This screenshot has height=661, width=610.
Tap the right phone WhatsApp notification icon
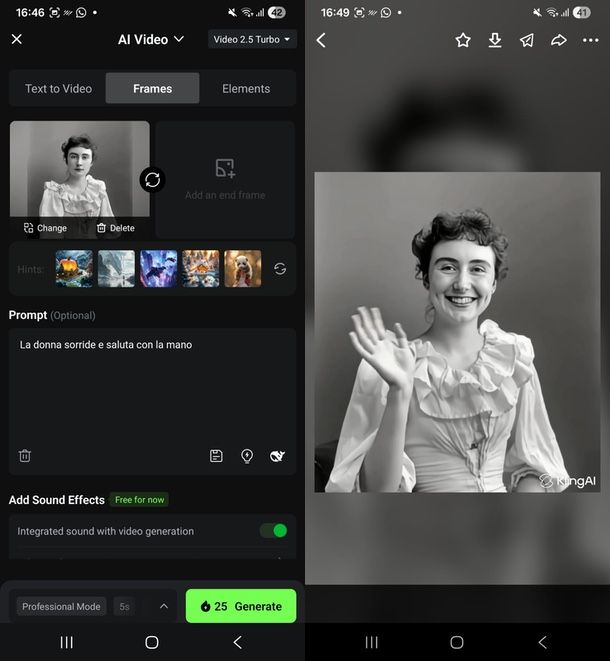[x=386, y=13]
